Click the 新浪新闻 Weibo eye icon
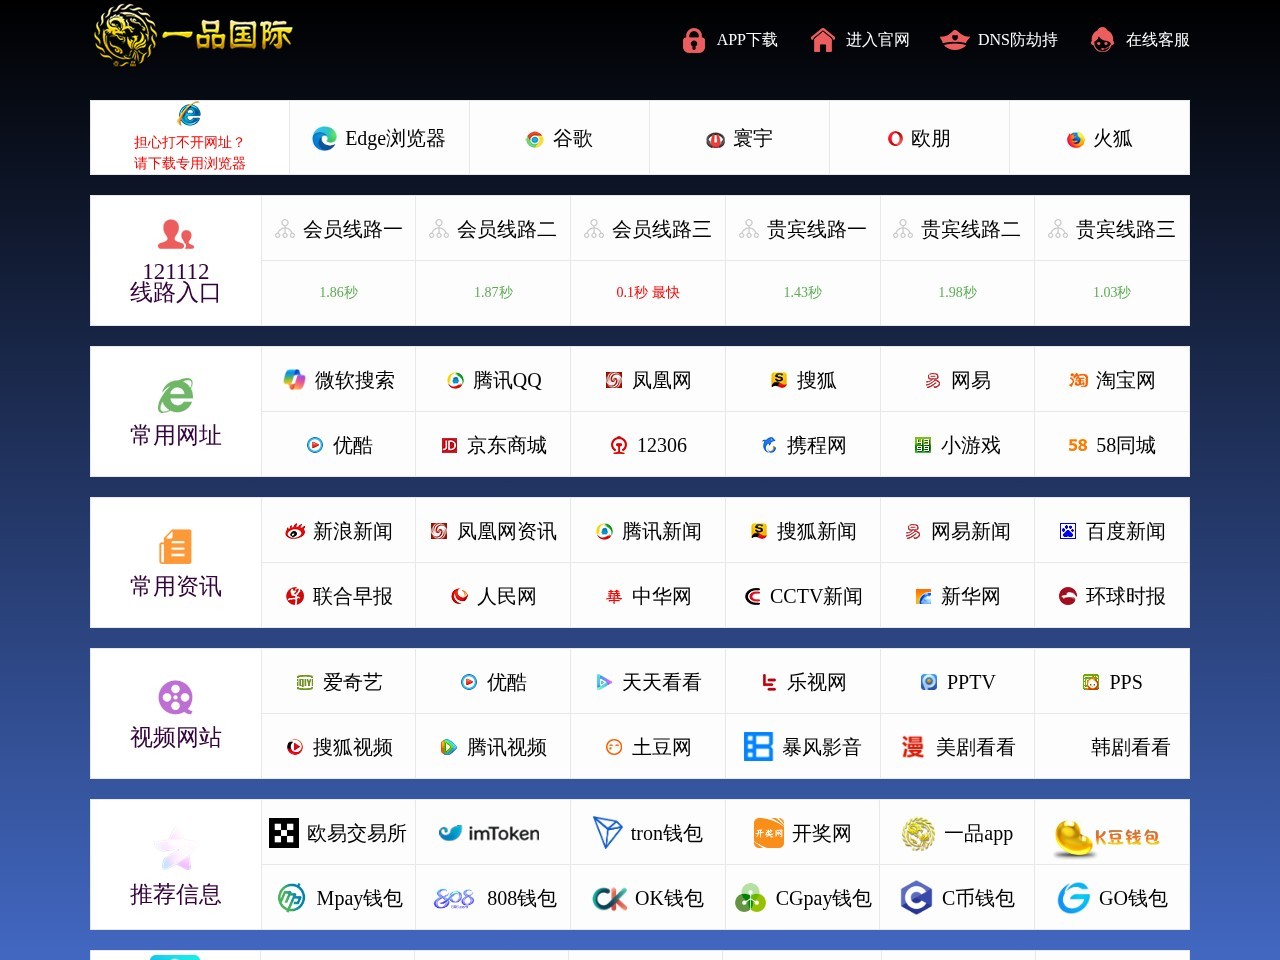The height and width of the screenshot is (960, 1280). pyautogui.click(x=295, y=532)
